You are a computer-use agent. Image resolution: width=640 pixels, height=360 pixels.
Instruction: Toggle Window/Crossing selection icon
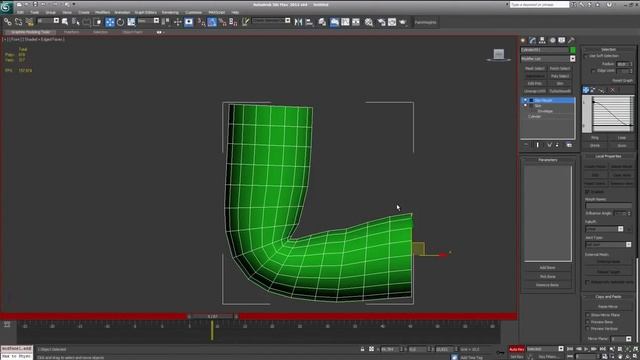pyautogui.click(x=97, y=22)
